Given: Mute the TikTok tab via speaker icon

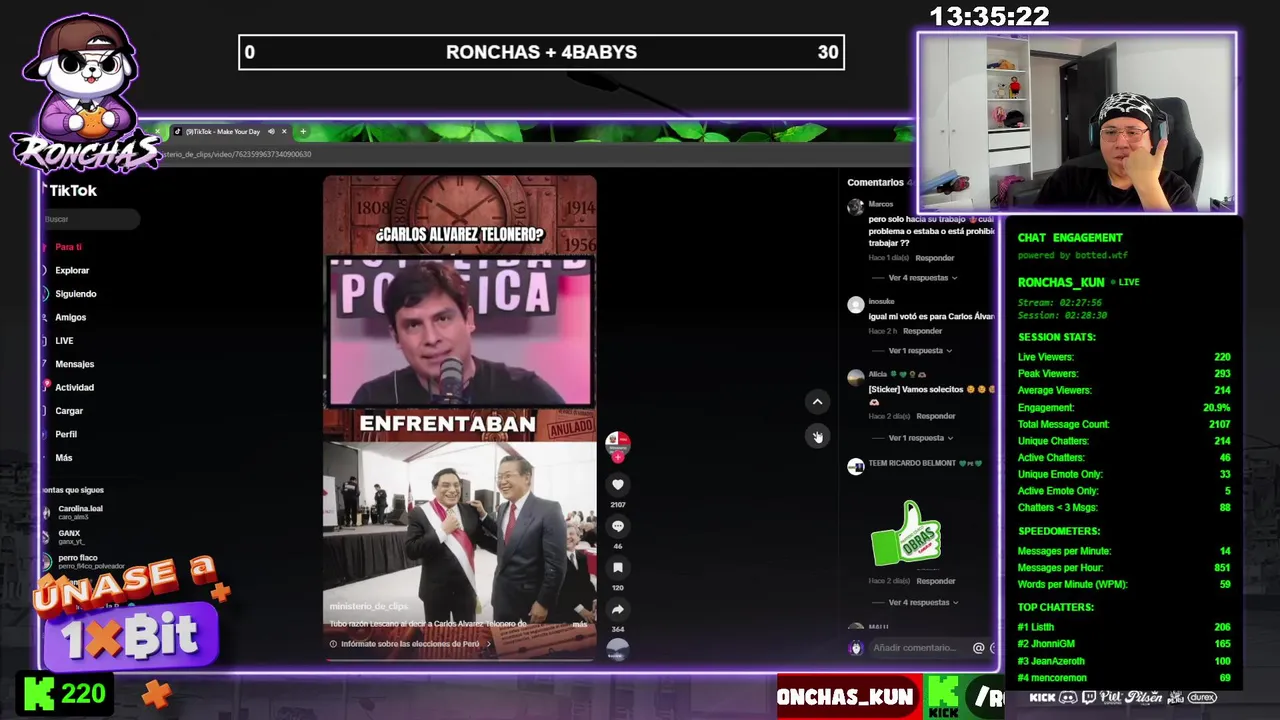Looking at the screenshot, I should click(x=271, y=131).
